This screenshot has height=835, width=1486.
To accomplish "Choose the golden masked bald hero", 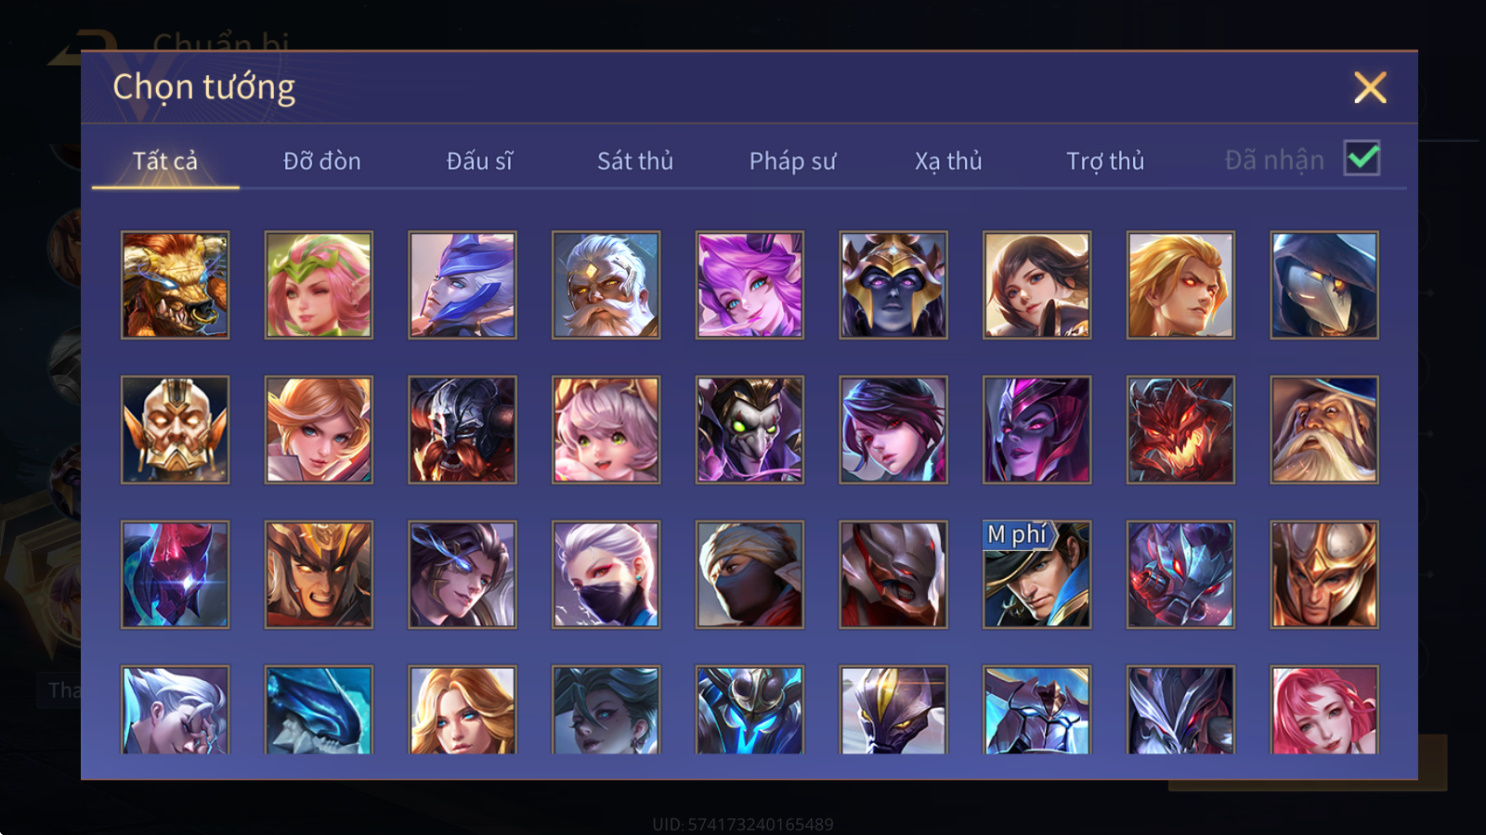I will point(175,430).
